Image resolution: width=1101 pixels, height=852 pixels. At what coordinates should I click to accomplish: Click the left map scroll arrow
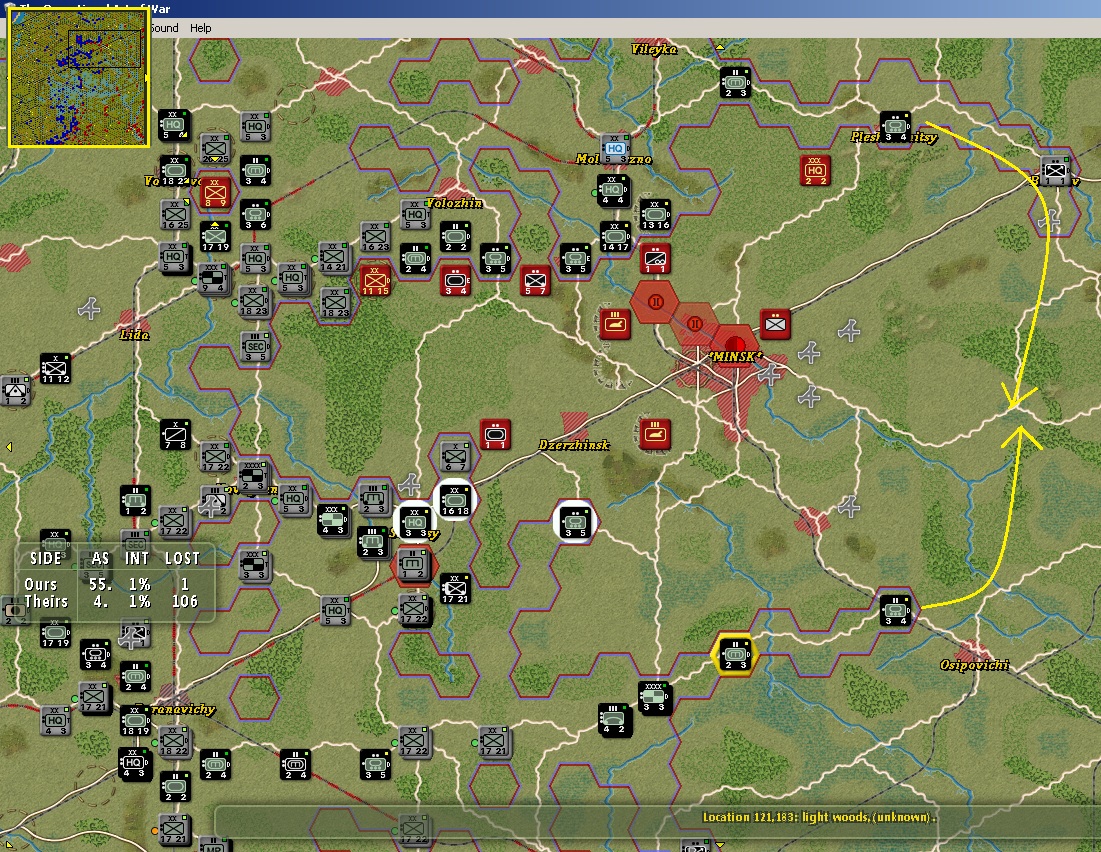point(8,447)
